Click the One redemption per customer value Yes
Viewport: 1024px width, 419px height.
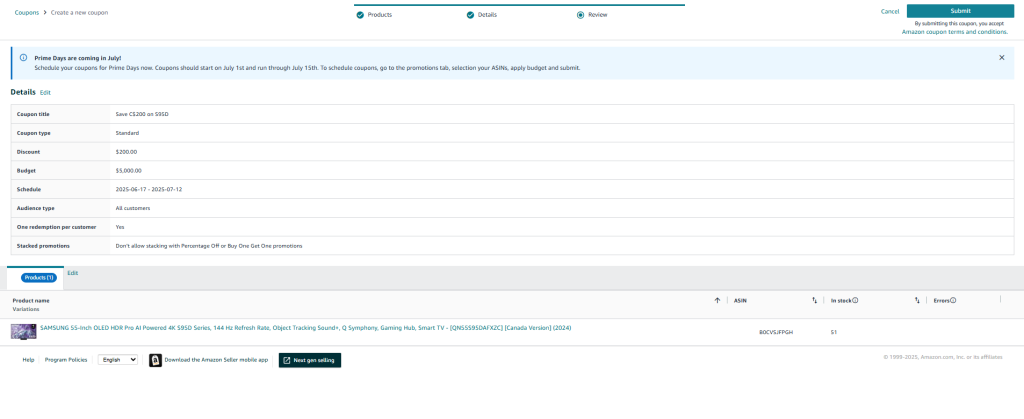point(120,227)
